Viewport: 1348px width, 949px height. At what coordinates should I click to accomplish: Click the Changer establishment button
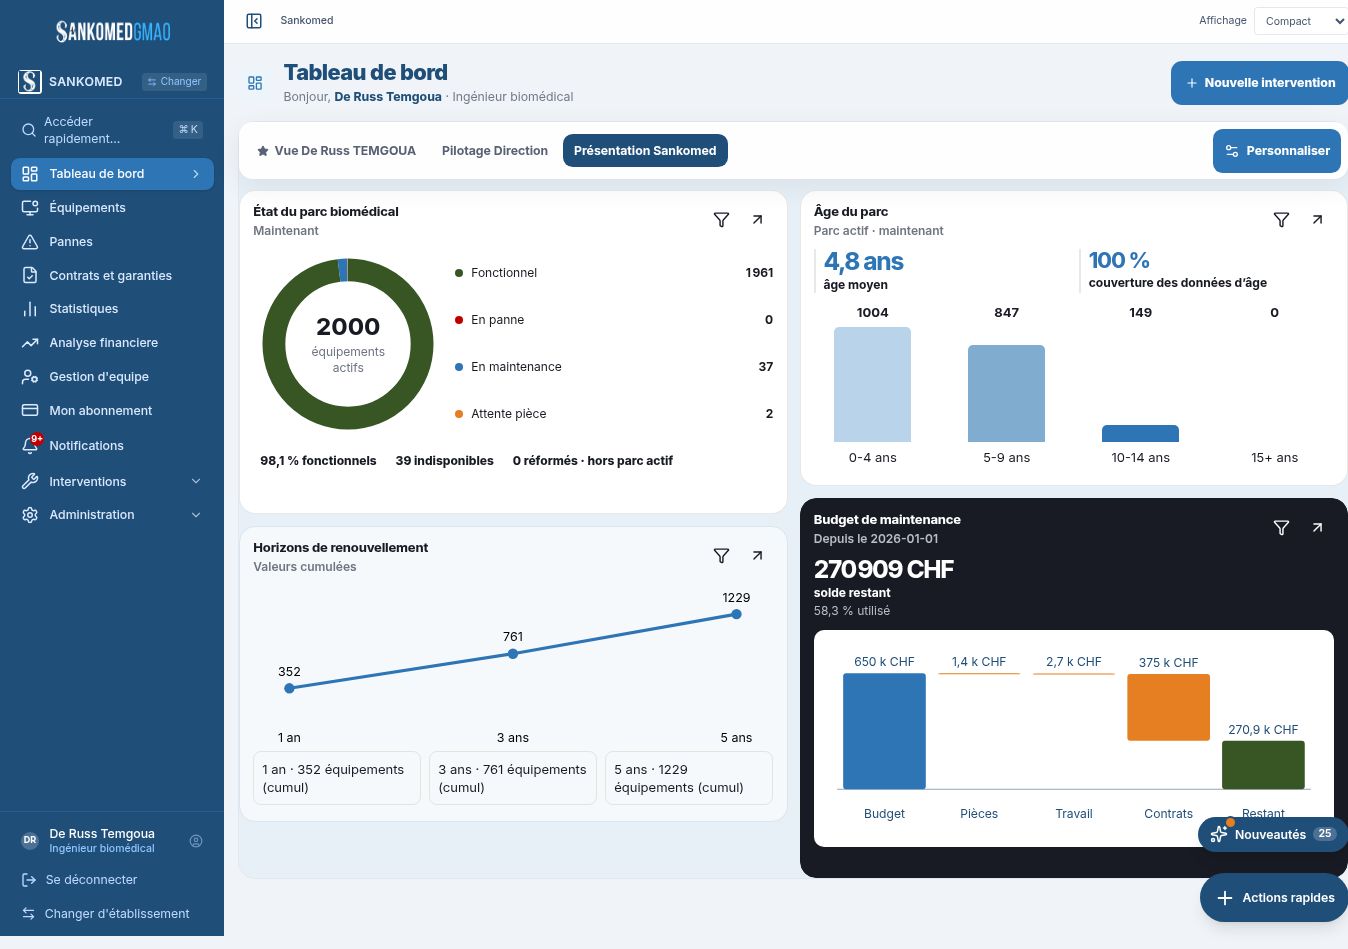click(174, 82)
